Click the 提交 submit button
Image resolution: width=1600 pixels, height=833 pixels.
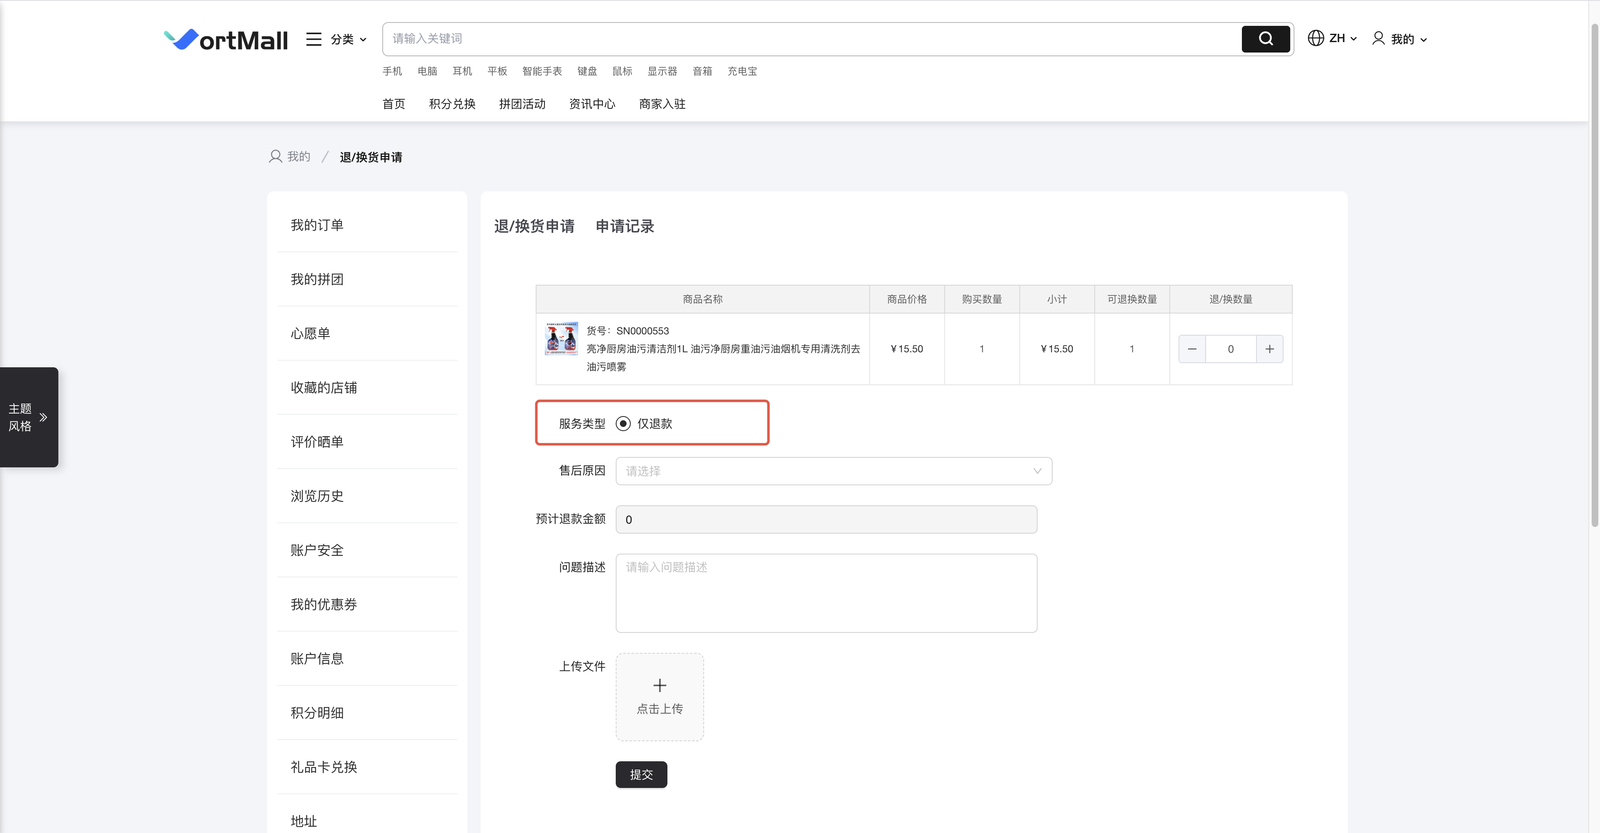(641, 775)
